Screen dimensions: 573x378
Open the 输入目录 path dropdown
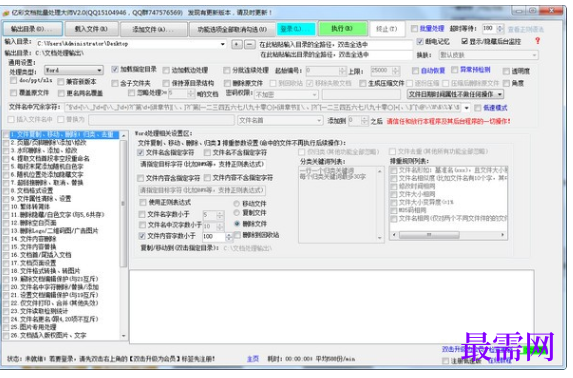click(223, 44)
